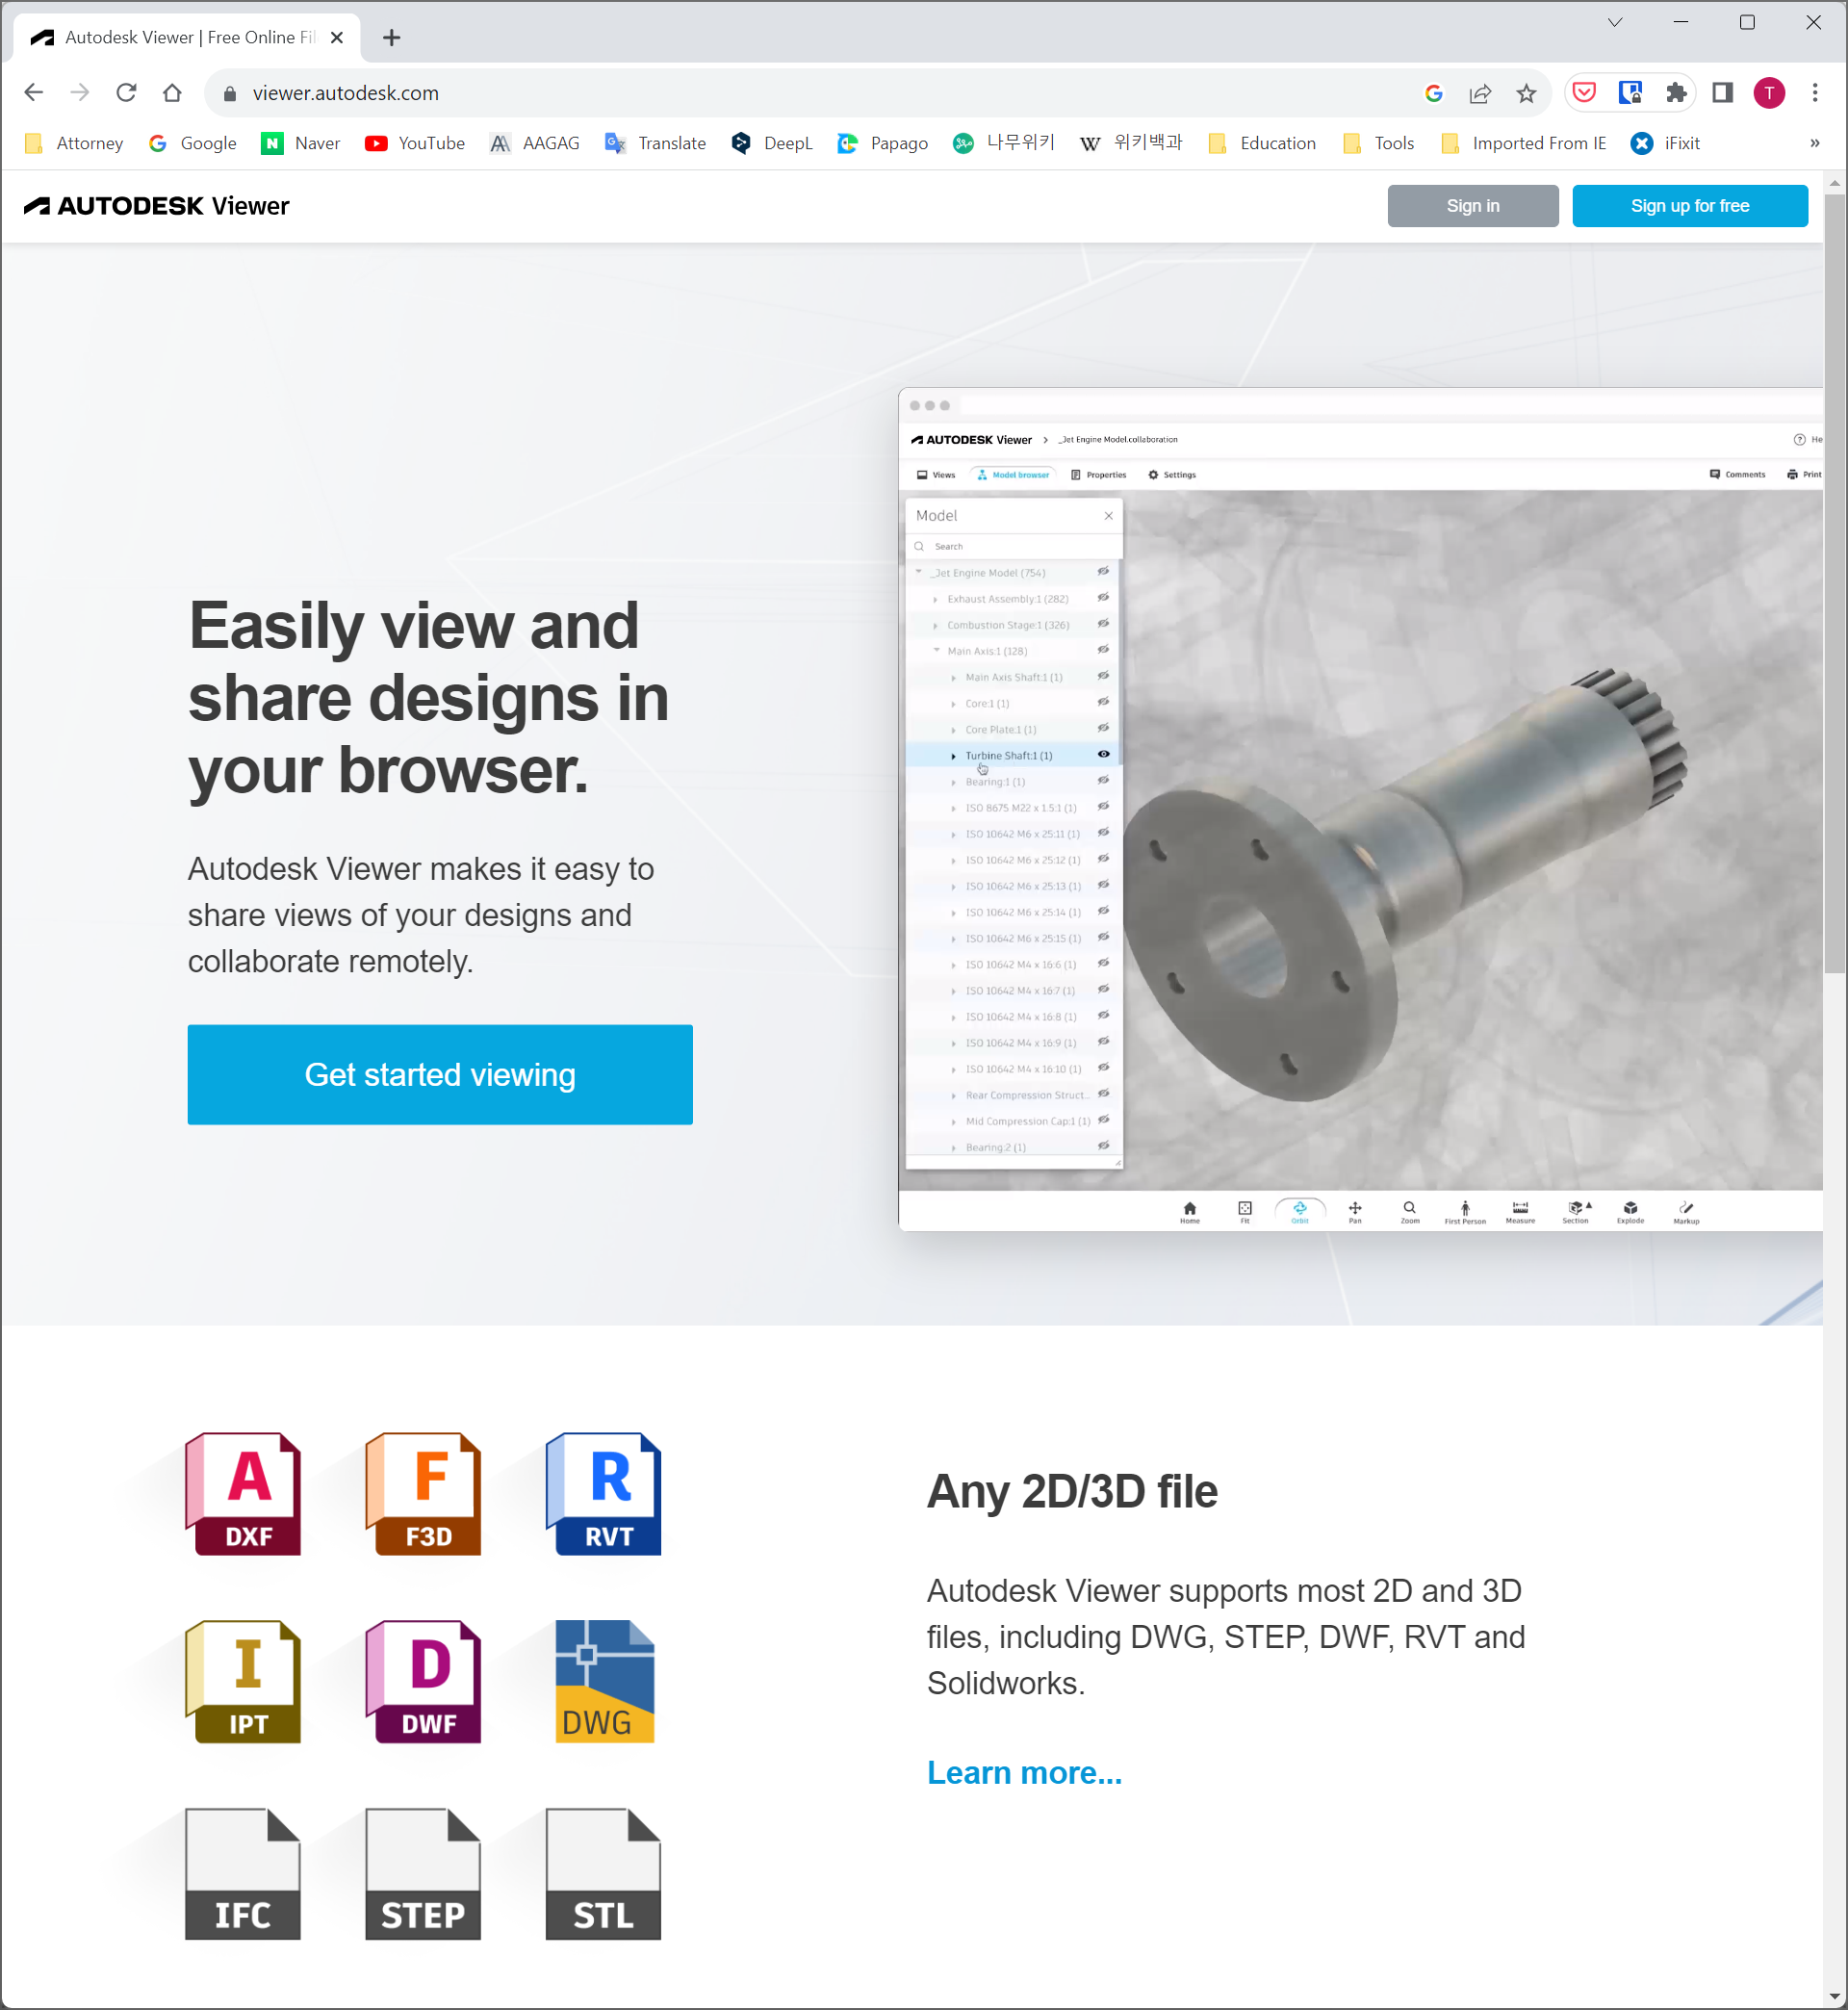Click the Model panel search field

(x=1014, y=546)
